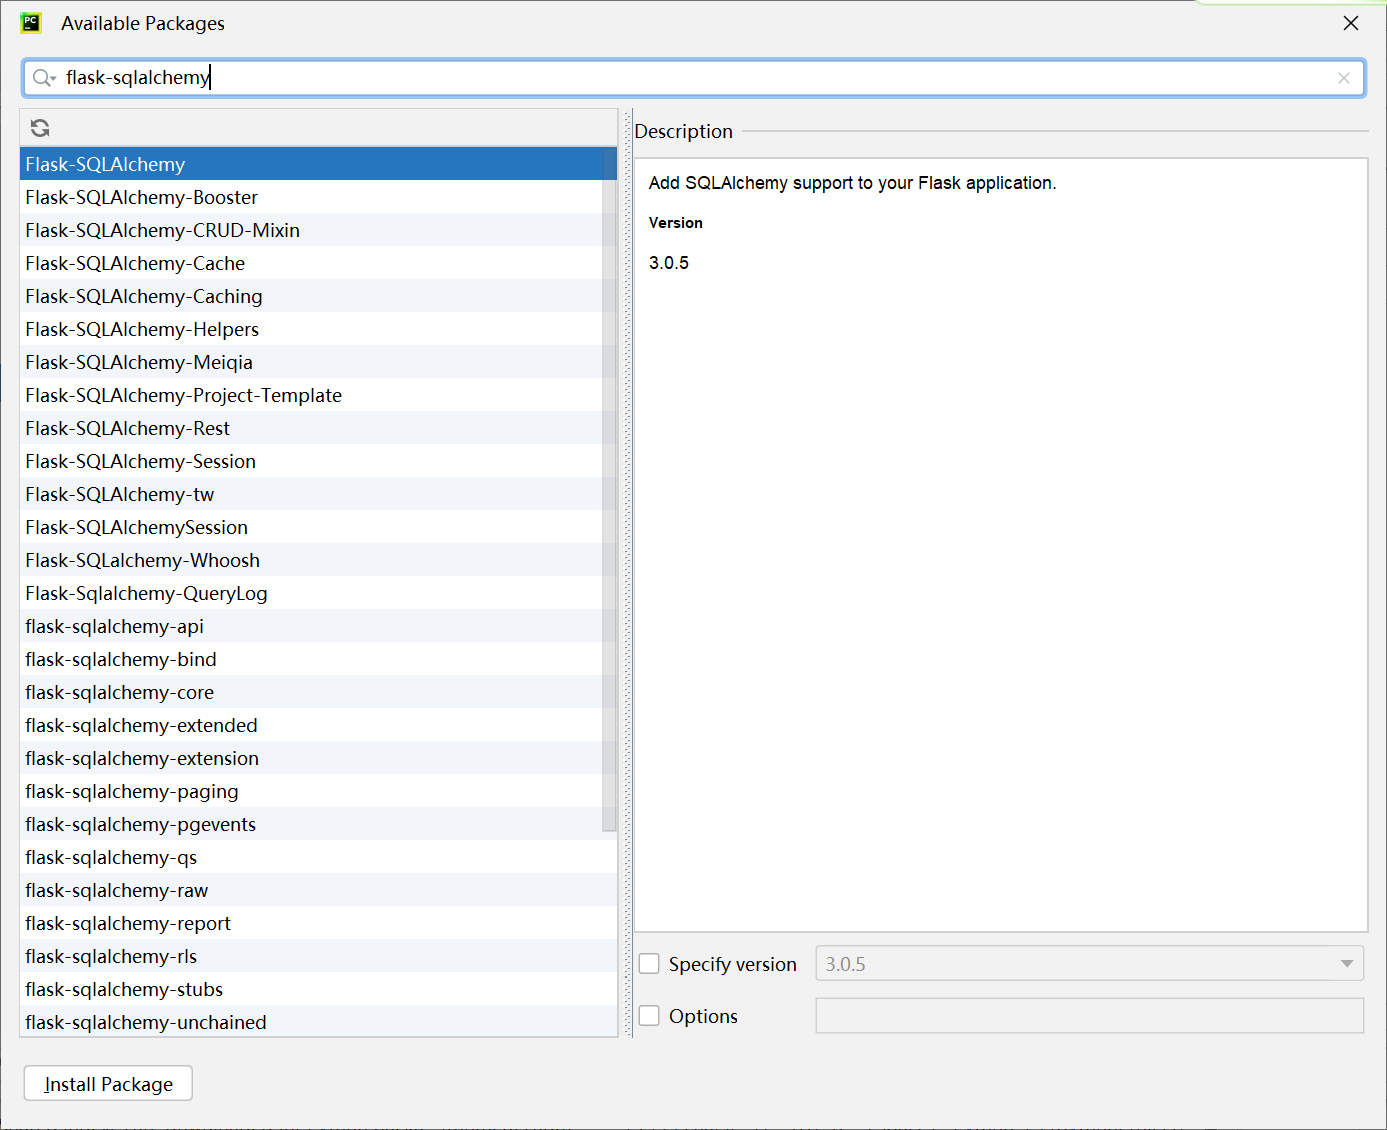Viewport: 1387px width, 1130px height.
Task: Close the Available Packages dialog
Action: (x=1350, y=23)
